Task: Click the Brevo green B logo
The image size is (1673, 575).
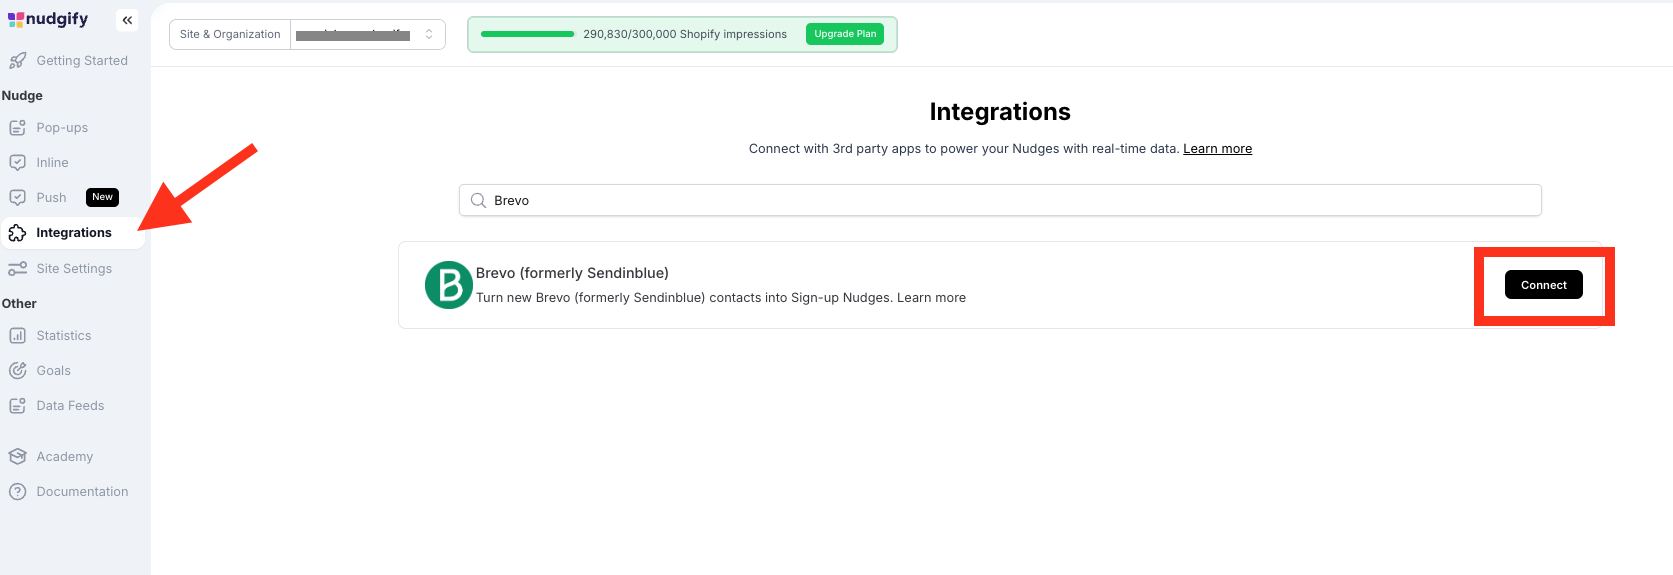Action: 449,285
